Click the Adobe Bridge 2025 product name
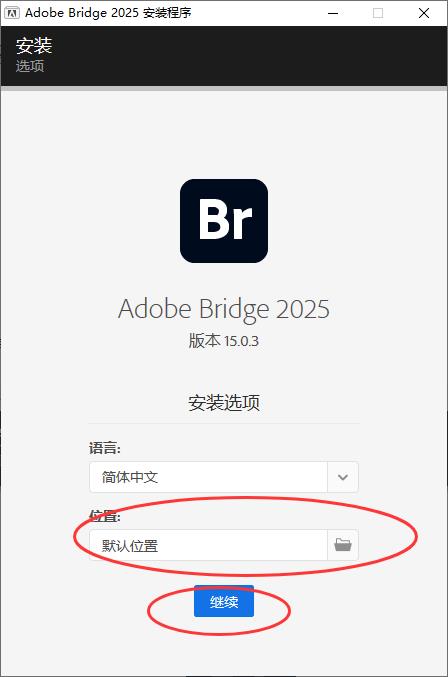 click(x=224, y=309)
